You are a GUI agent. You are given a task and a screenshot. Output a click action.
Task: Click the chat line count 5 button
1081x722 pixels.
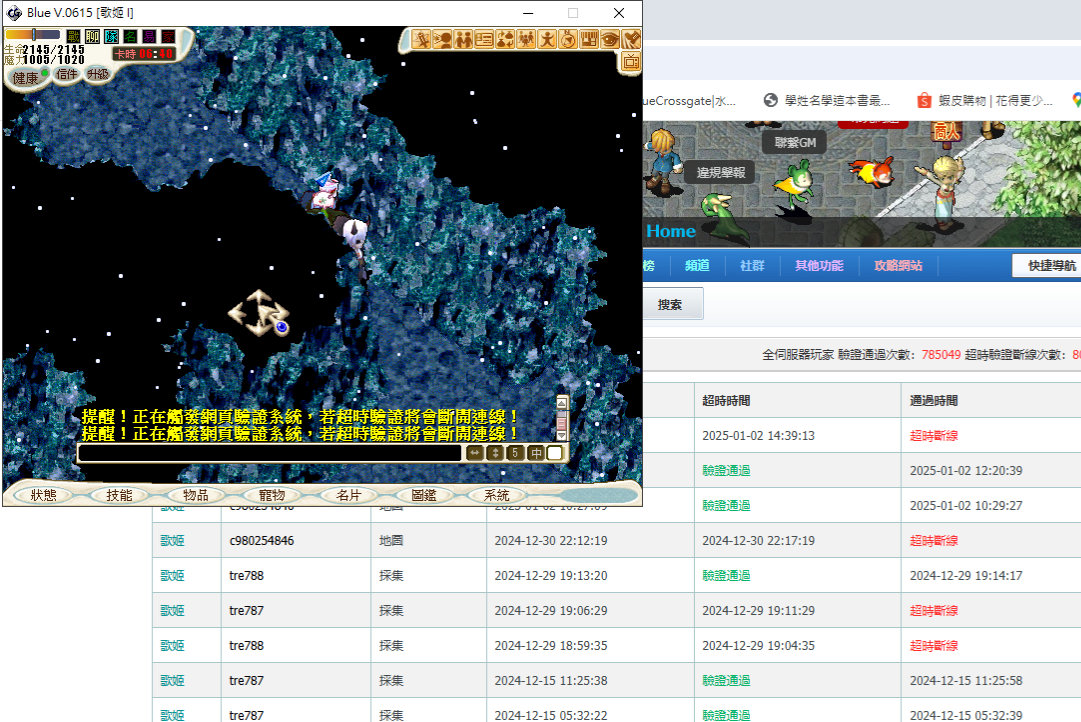coord(515,453)
